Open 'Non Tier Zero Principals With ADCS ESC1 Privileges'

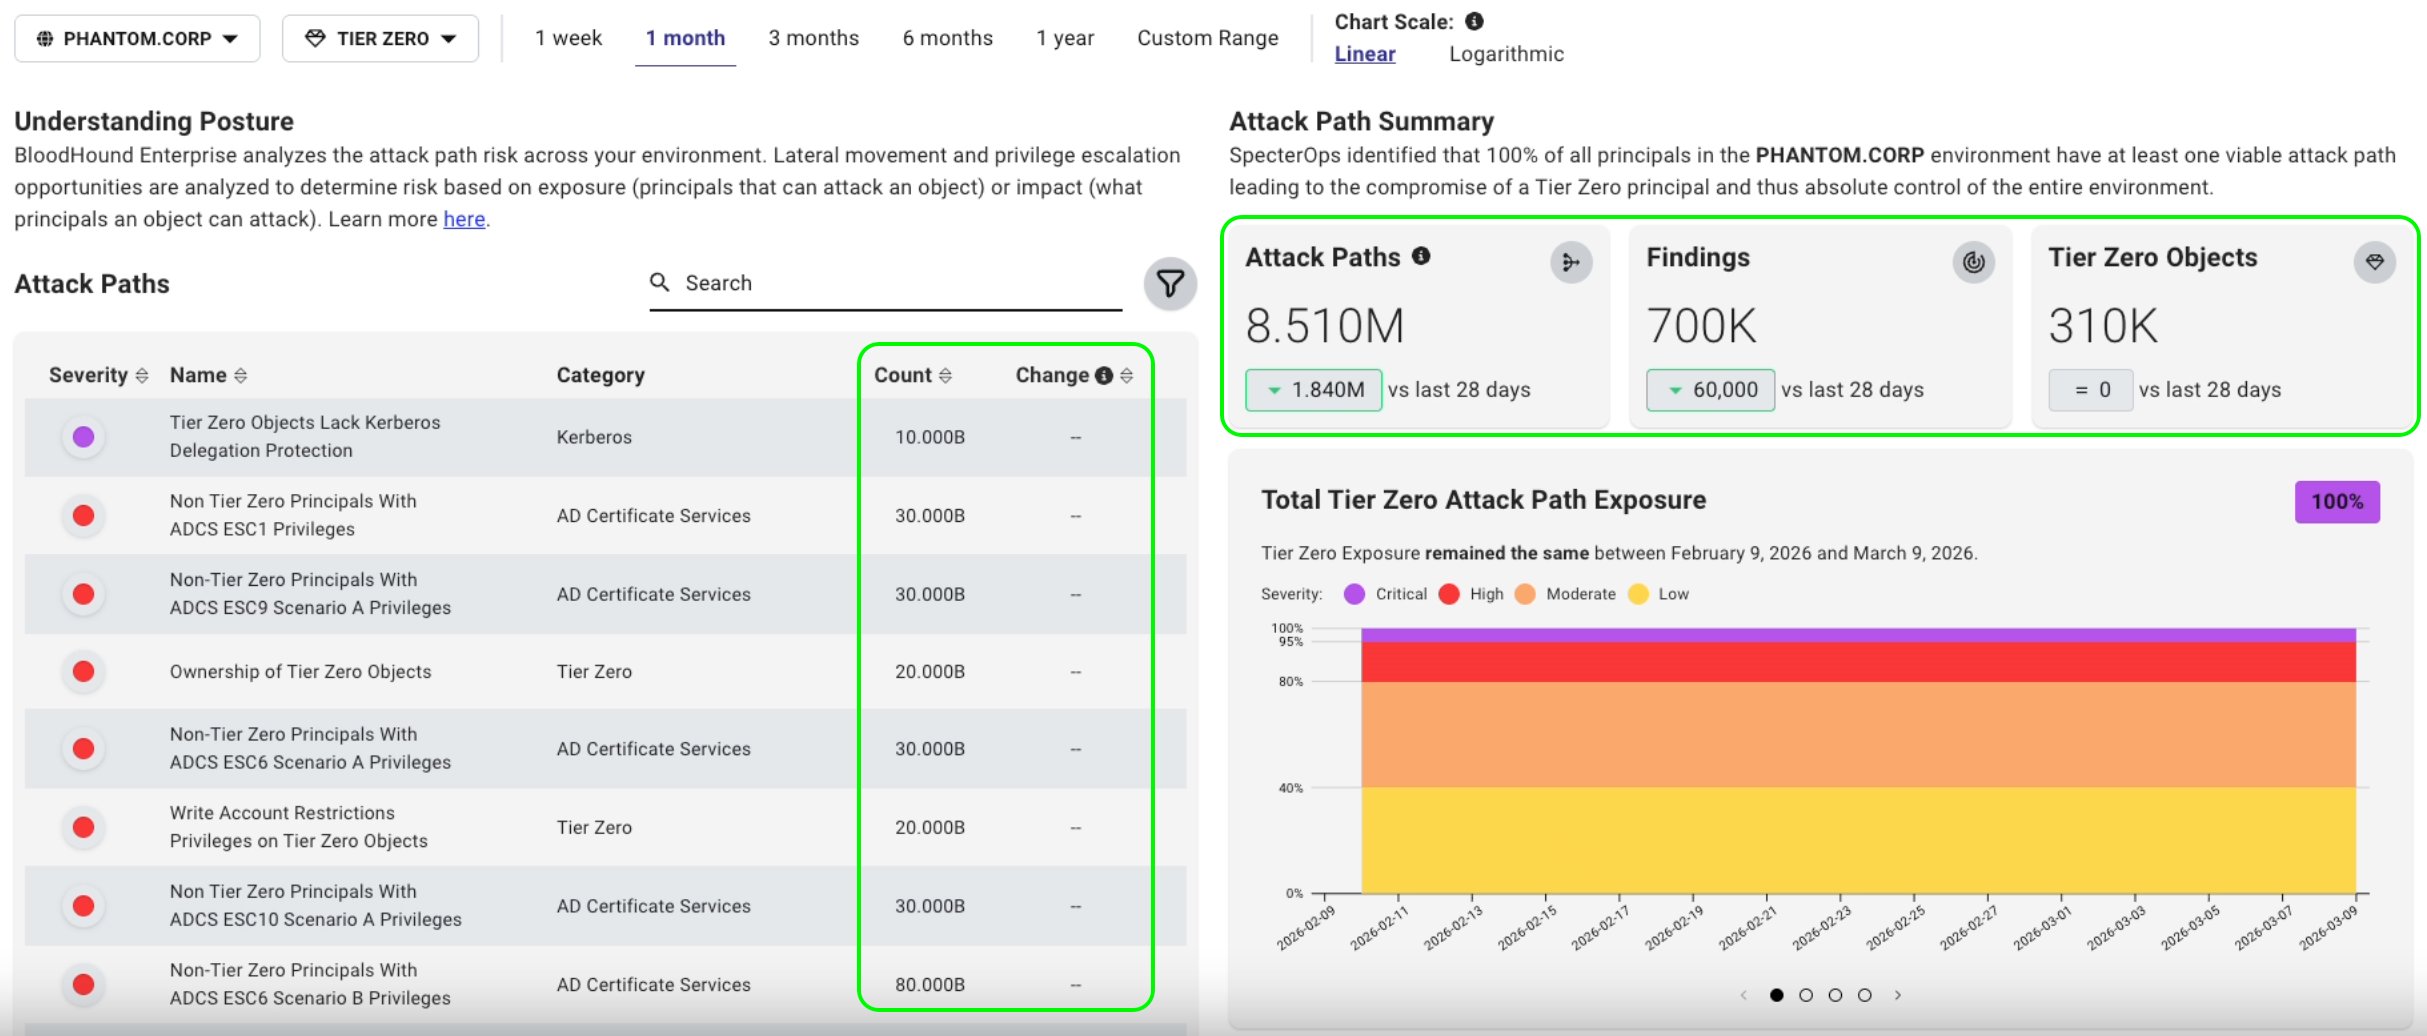tap(605, 515)
